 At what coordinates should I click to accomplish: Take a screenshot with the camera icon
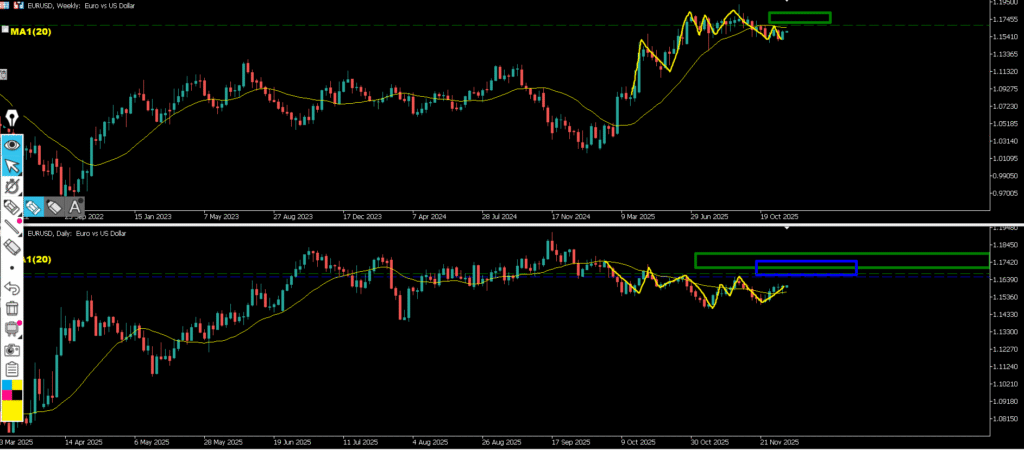pyautogui.click(x=12, y=350)
